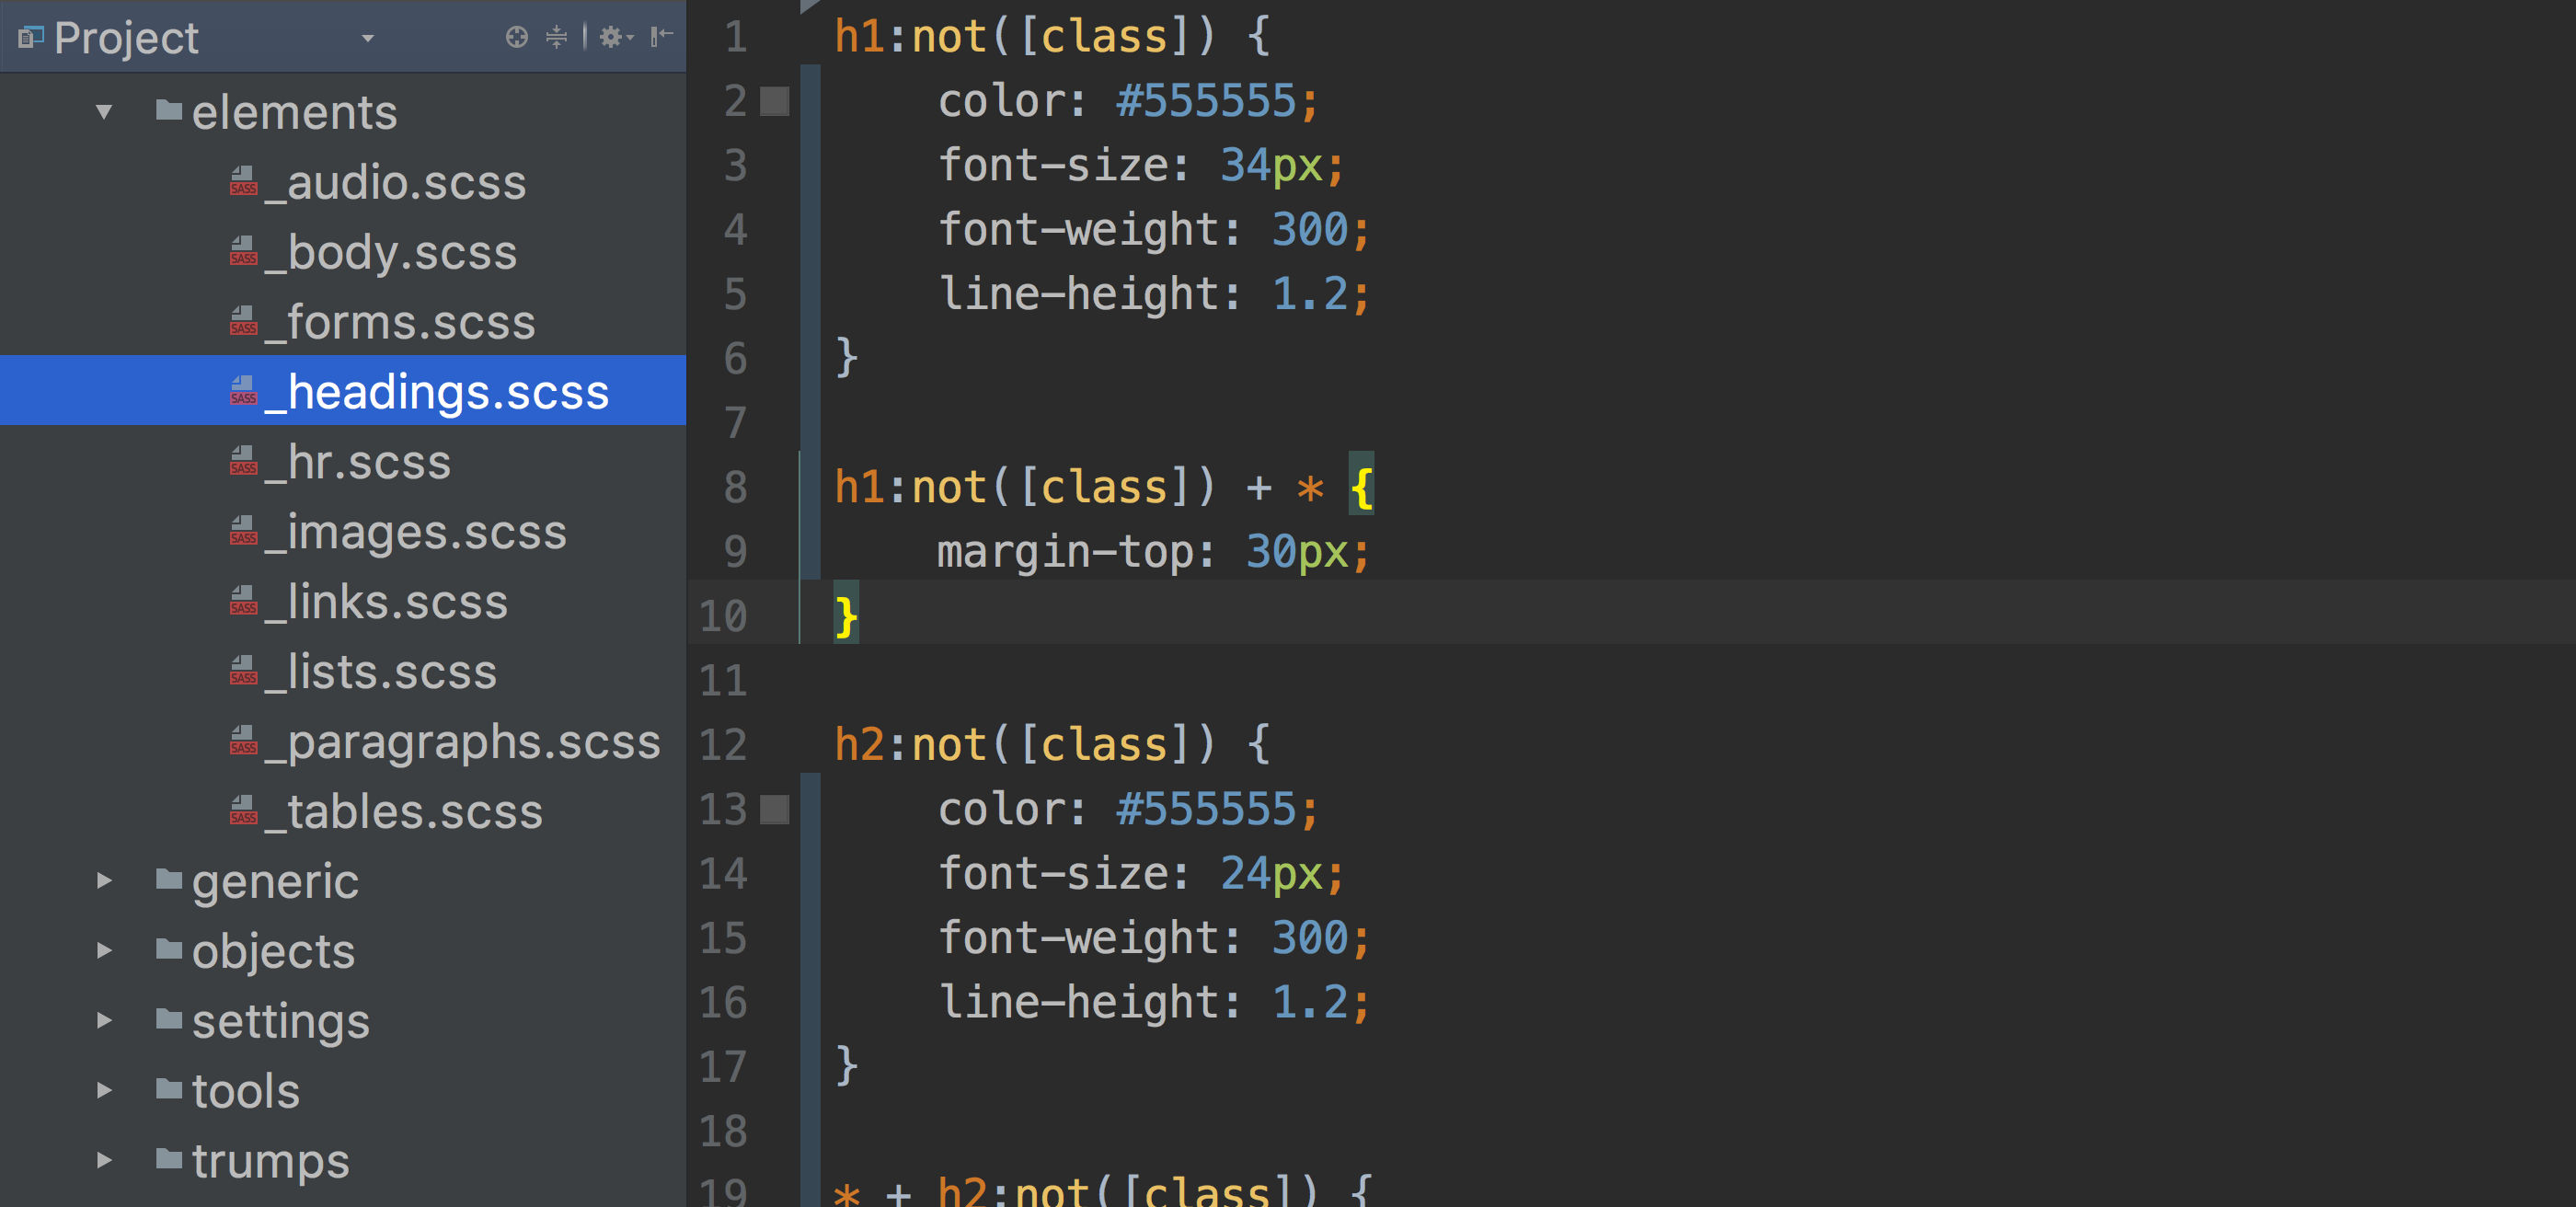Hide the Project tool window

pos(662,37)
